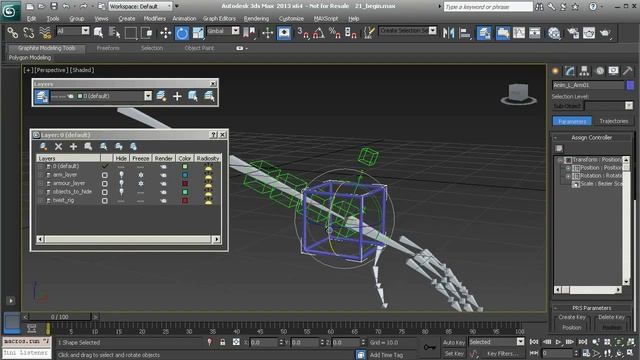Image resolution: width=640 pixels, height=360 pixels.
Task: Open Material Editor icon
Action: (554, 33)
